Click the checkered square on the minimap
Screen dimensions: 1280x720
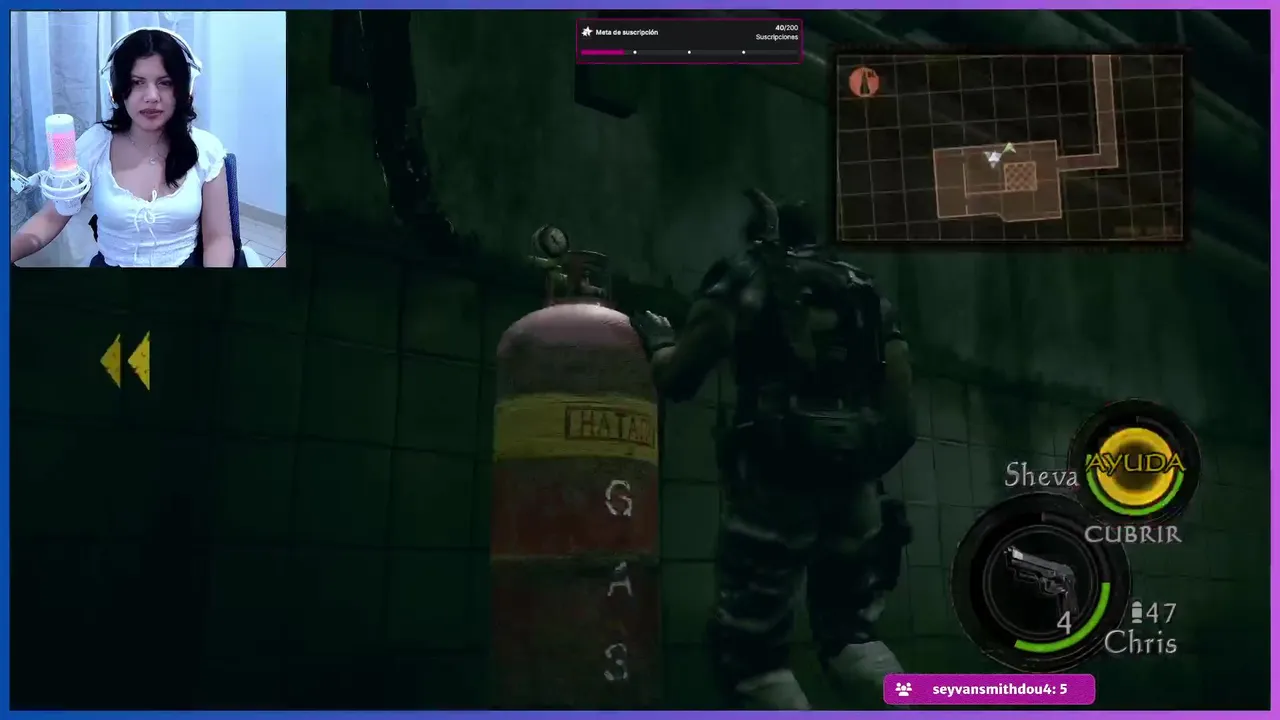[x=1019, y=177]
